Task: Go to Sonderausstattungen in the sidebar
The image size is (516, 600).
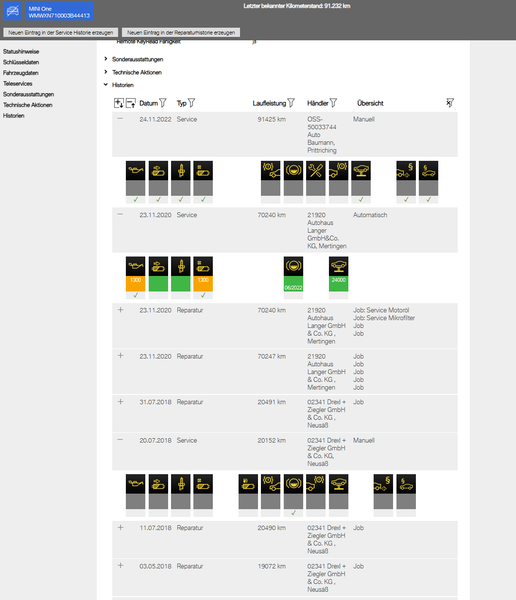Action: [28, 94]
